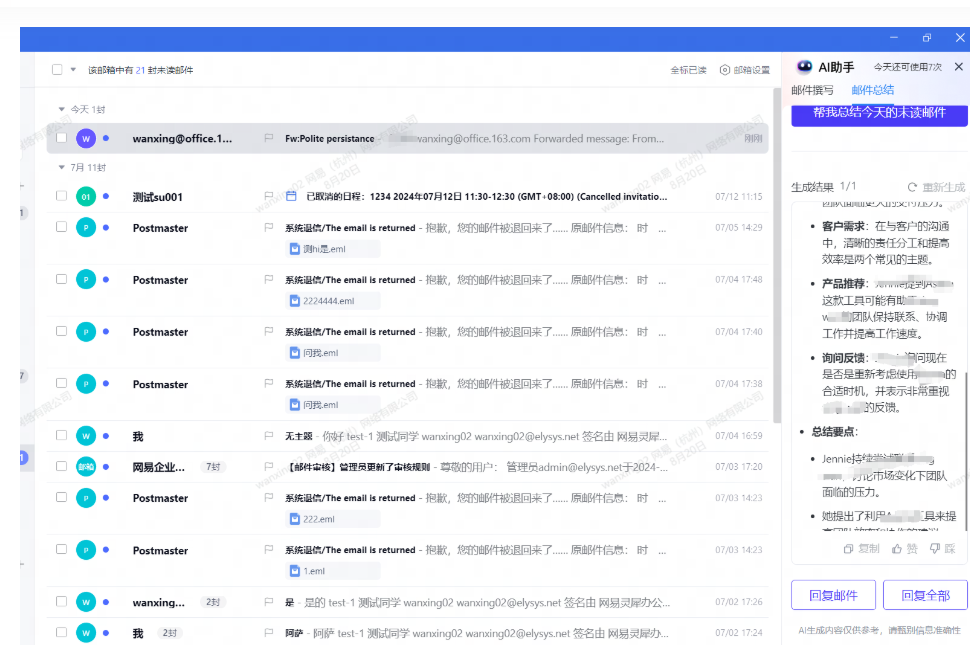Close the AI assistant panel
This screenshot has width=970, height=660.
[958, 67]
